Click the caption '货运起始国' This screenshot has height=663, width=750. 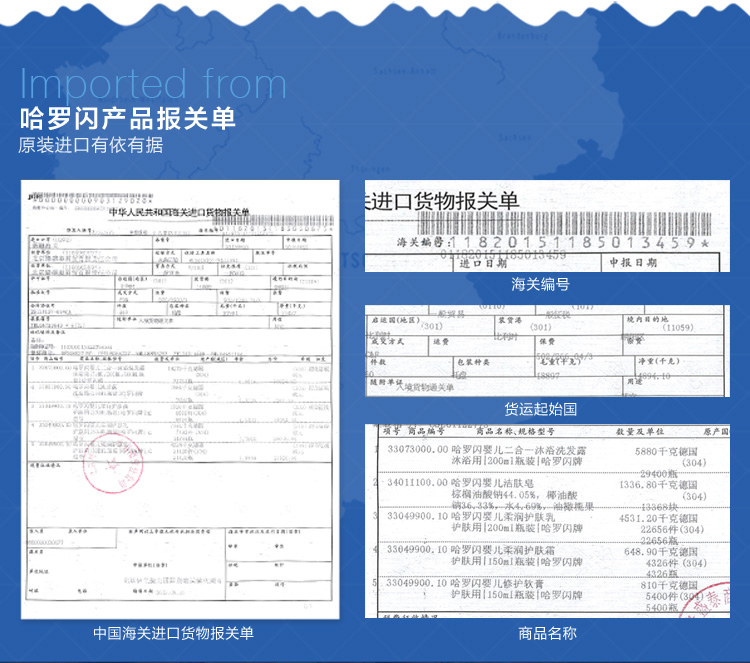pos(540,409)
